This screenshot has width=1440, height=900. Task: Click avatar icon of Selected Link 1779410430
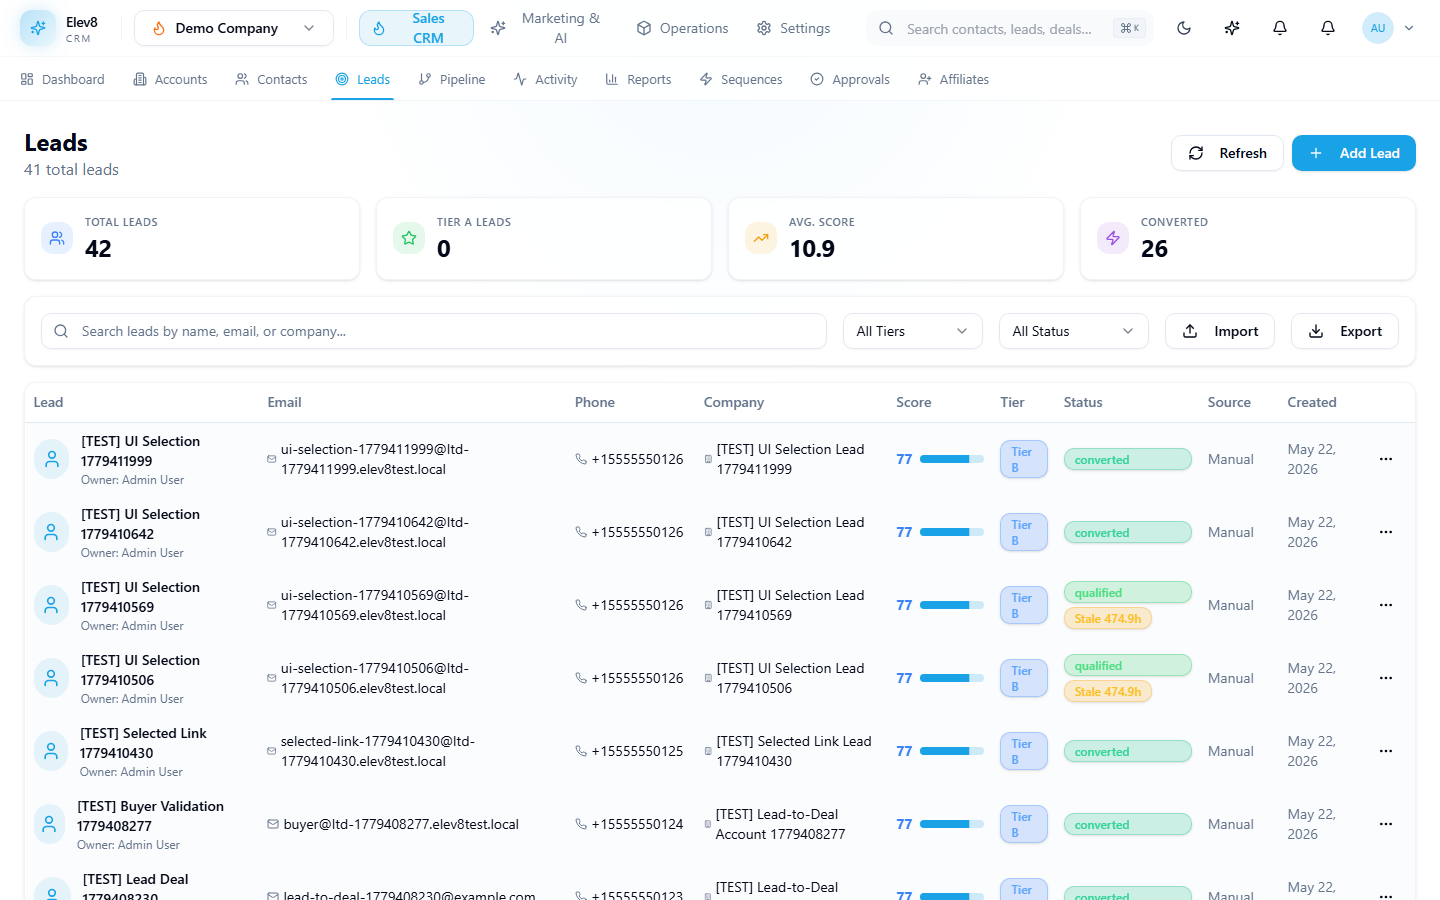(51, 751)
